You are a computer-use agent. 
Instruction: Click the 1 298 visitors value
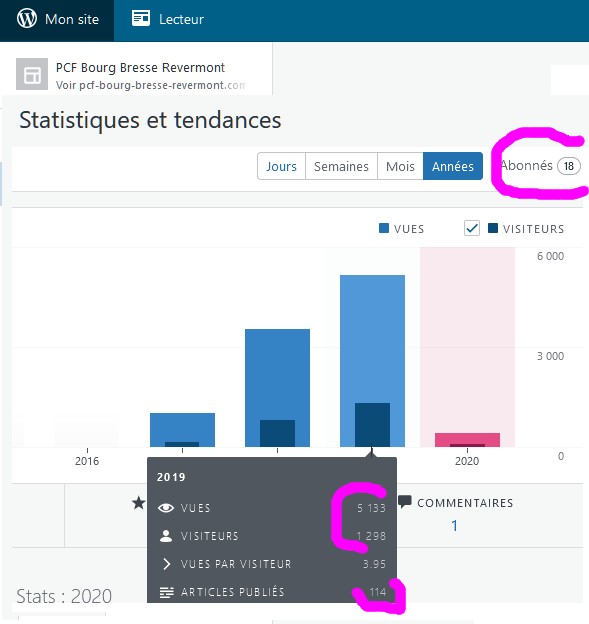371,536
